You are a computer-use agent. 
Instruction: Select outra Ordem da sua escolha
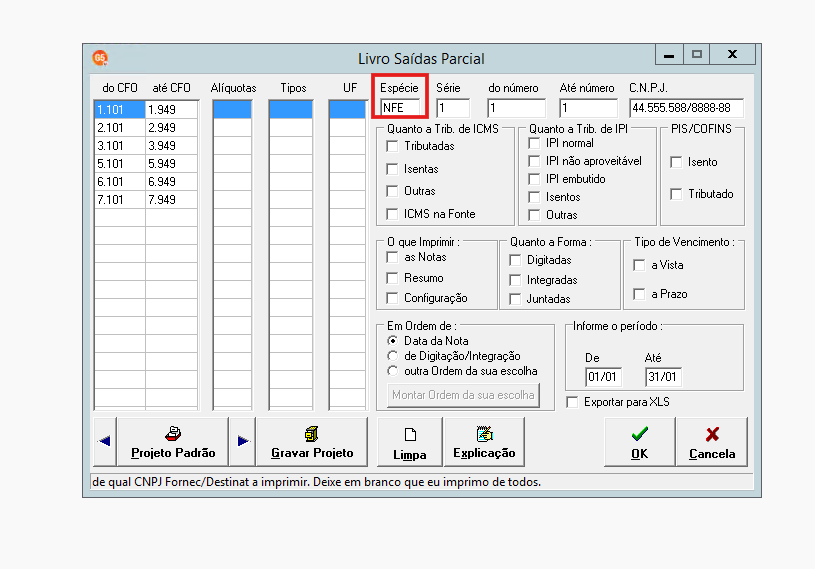coord(392,371)
